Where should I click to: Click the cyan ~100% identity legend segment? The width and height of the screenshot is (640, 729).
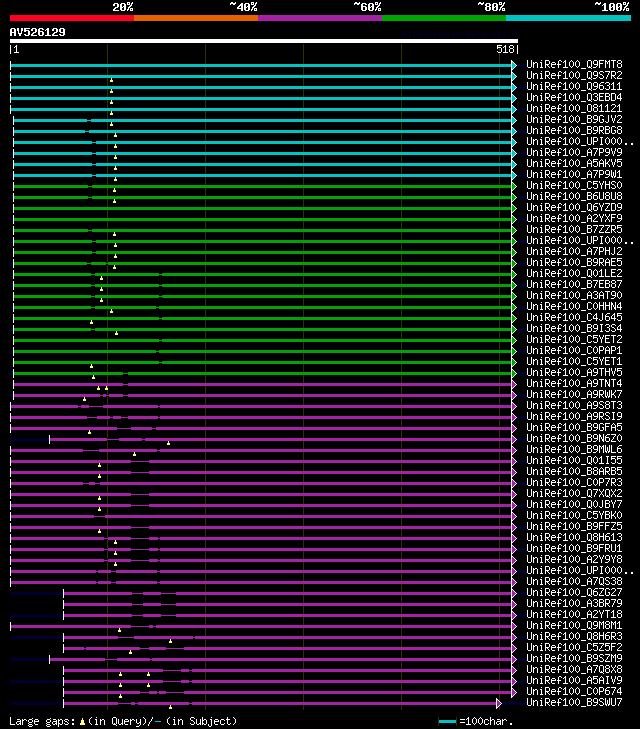[x=568, y=18]
